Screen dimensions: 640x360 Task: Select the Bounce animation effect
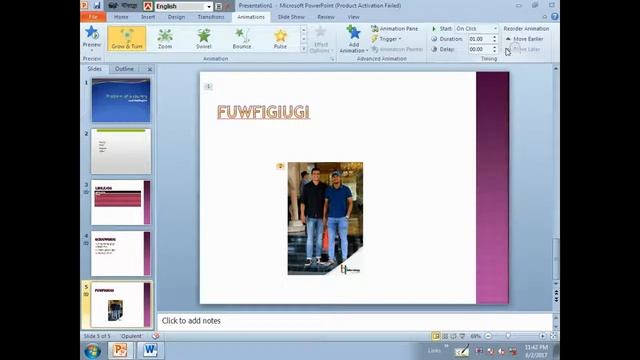tap(242, 38)
